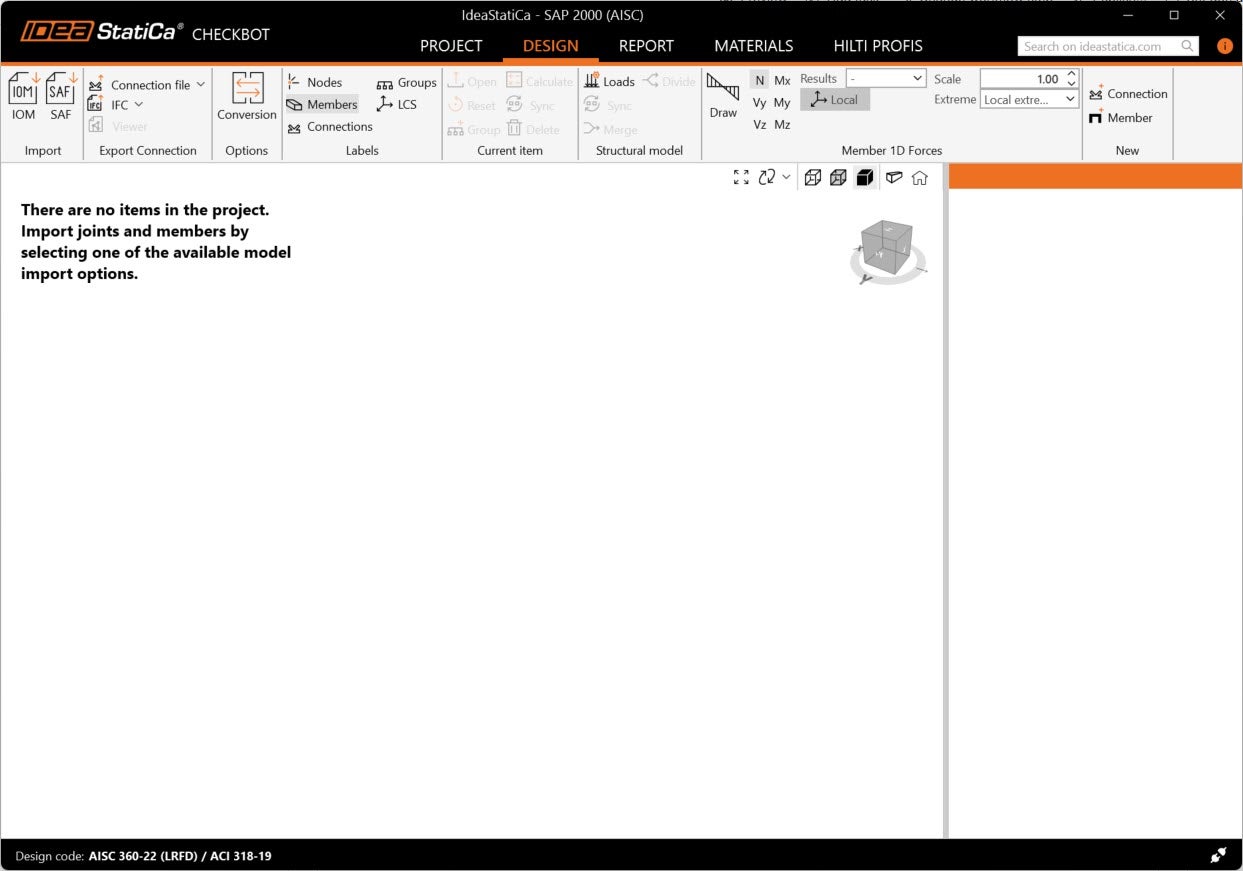Click the Draw member forces icon
This screenshot has height=871, width=1243.
(723, 90)
